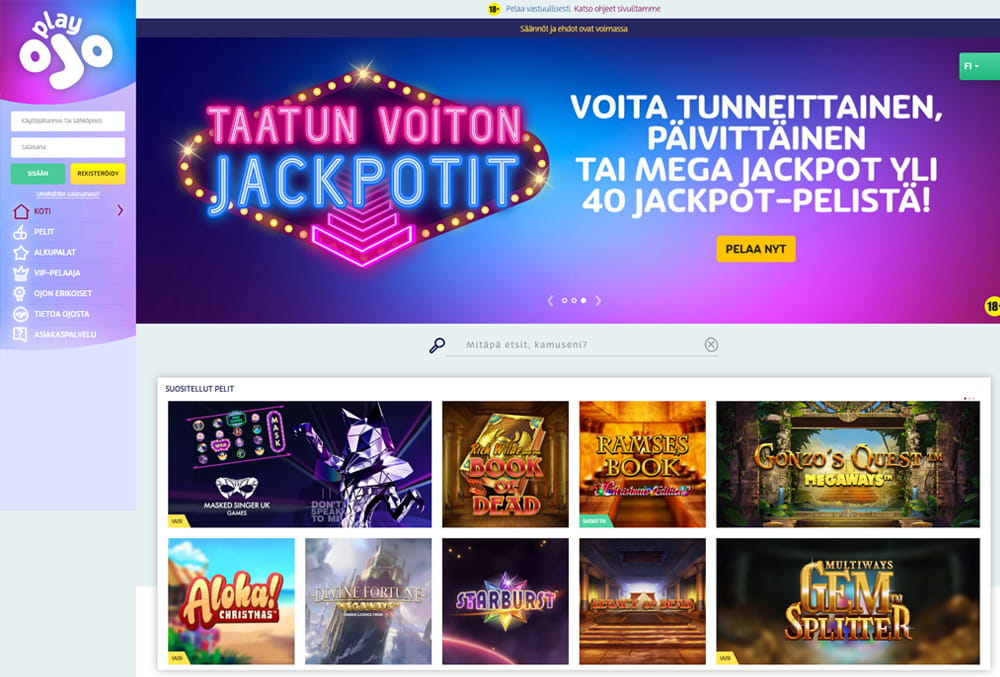
Task: Open the Starburst game thumbnail
Action: [505, 601]
